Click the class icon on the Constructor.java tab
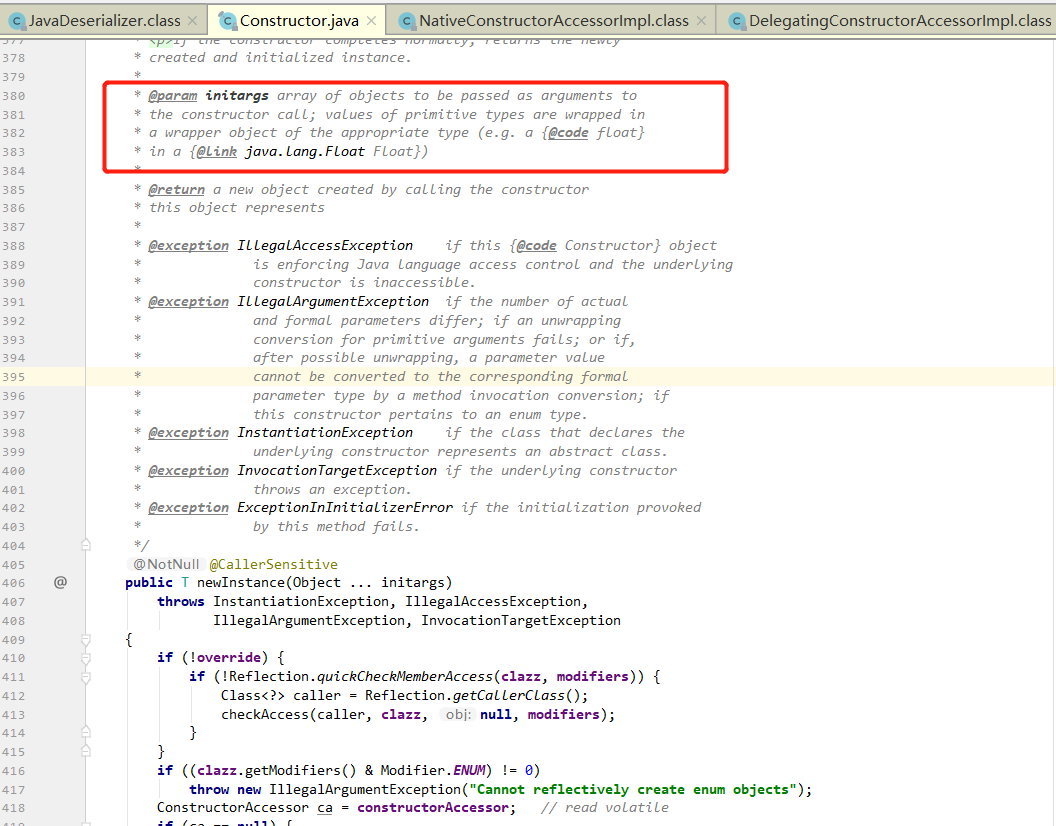Image resolution: width=1056 pixels, height=826 pixels. pyautogui.click(x=226, y=20)
